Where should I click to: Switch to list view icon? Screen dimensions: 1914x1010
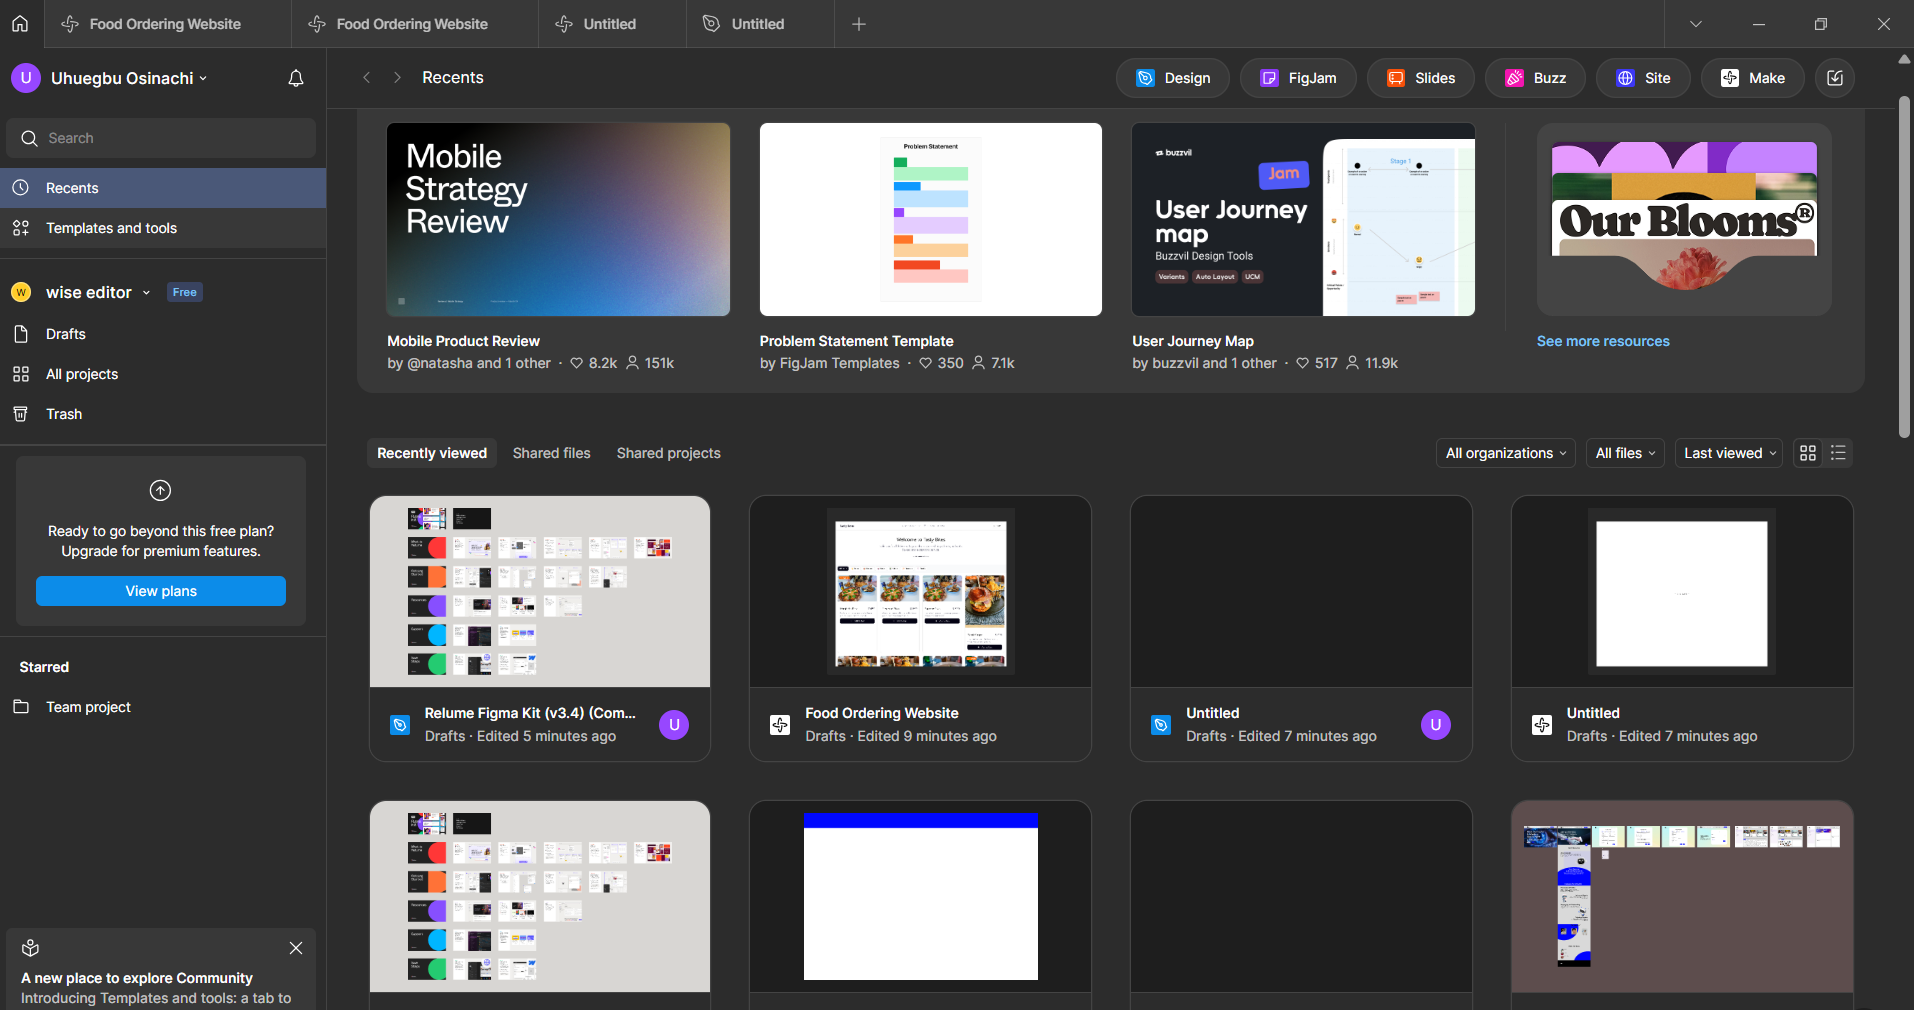1838,453
